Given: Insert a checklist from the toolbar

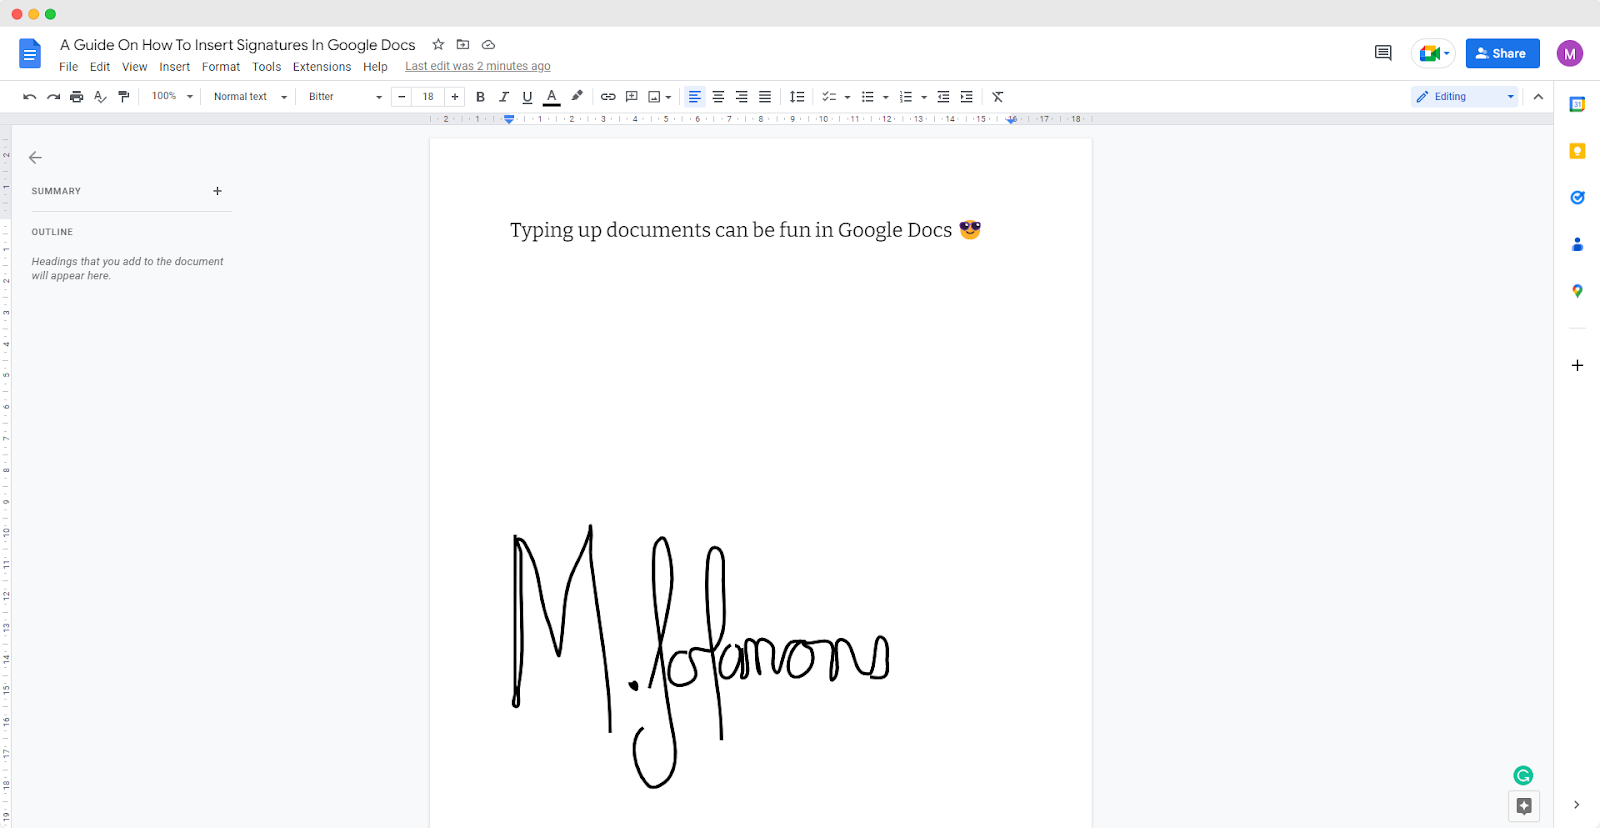Looking at the screenshot, I should pos(829,97).
